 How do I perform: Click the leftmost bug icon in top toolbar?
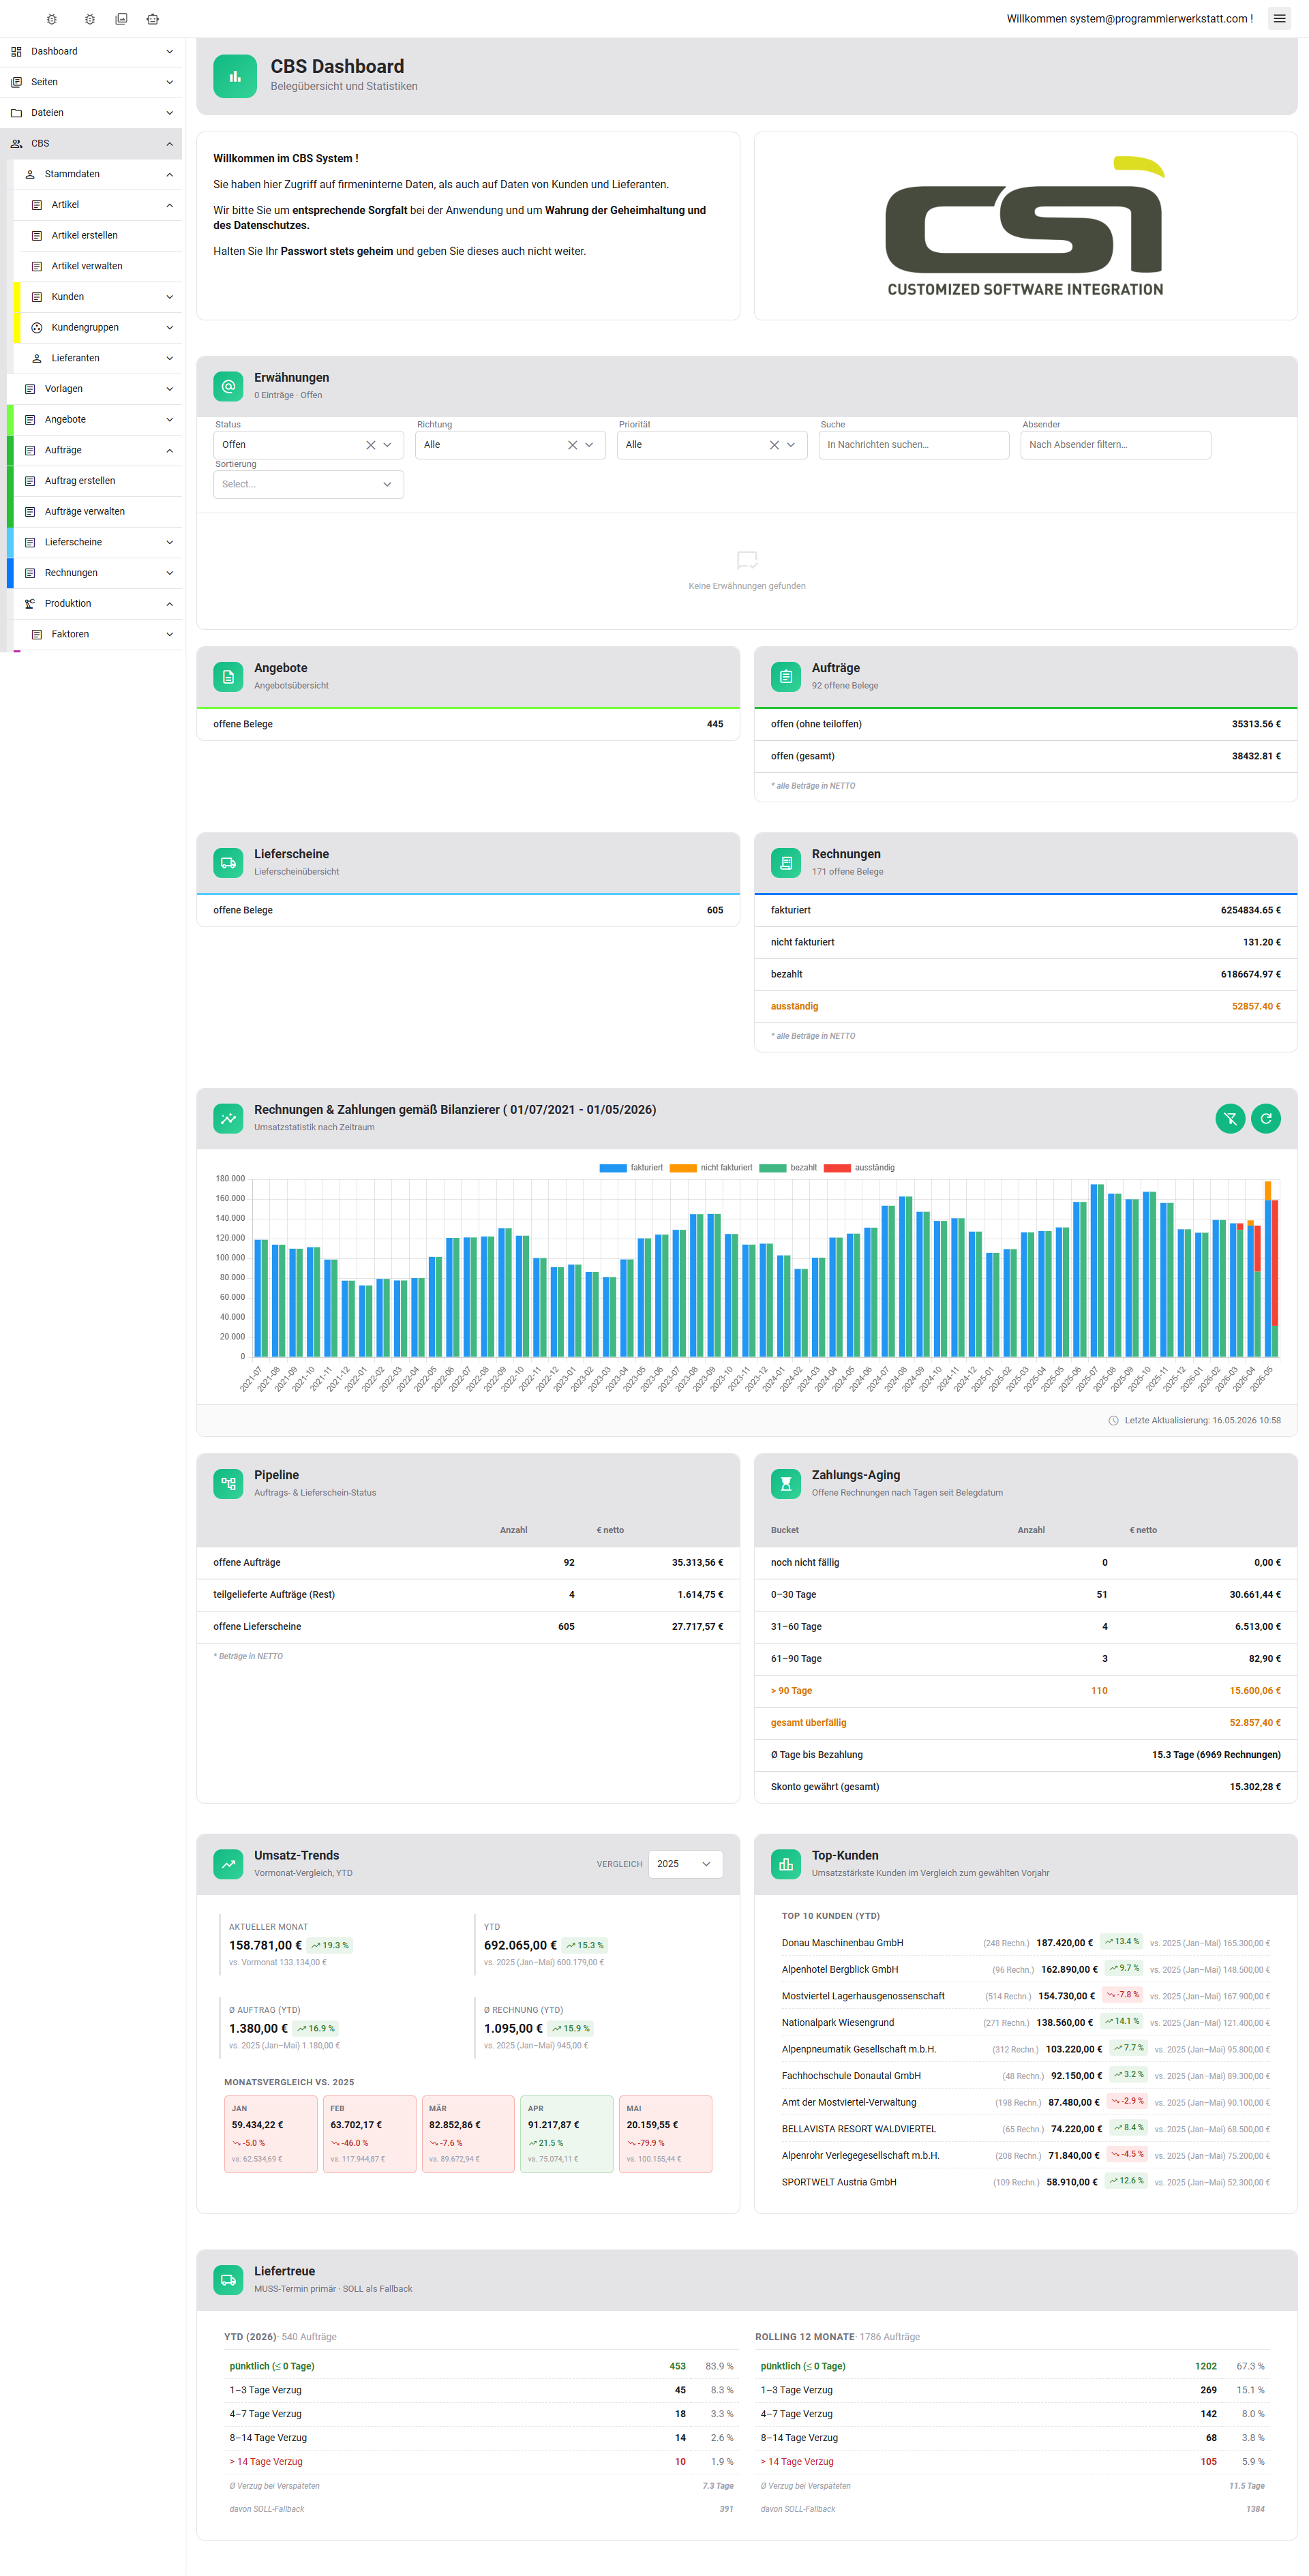tap(52, 19)
